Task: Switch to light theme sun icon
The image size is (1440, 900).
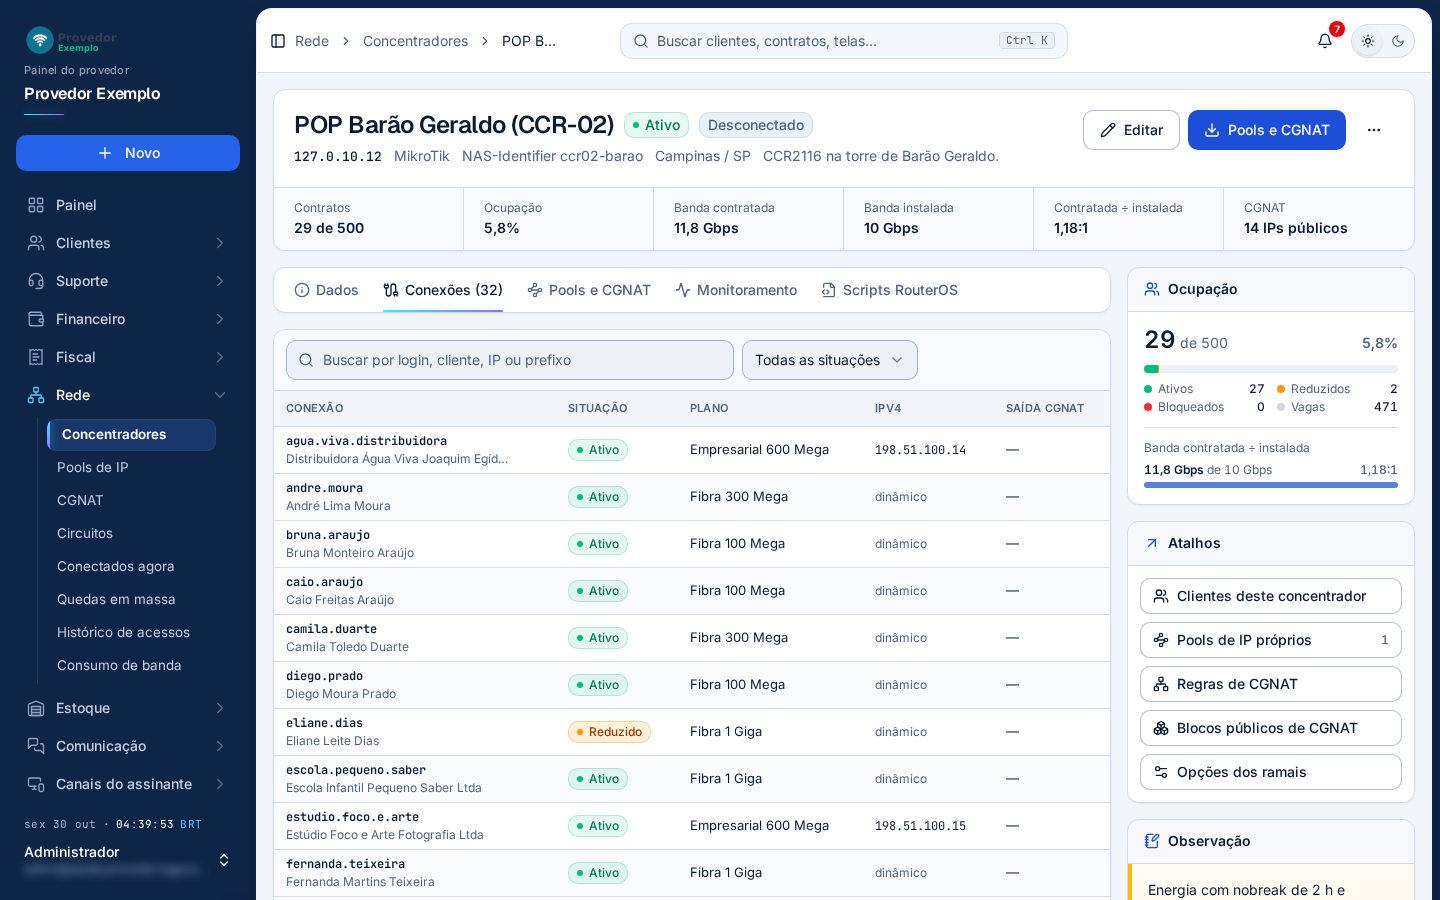Action: (x=1368, y=41)
